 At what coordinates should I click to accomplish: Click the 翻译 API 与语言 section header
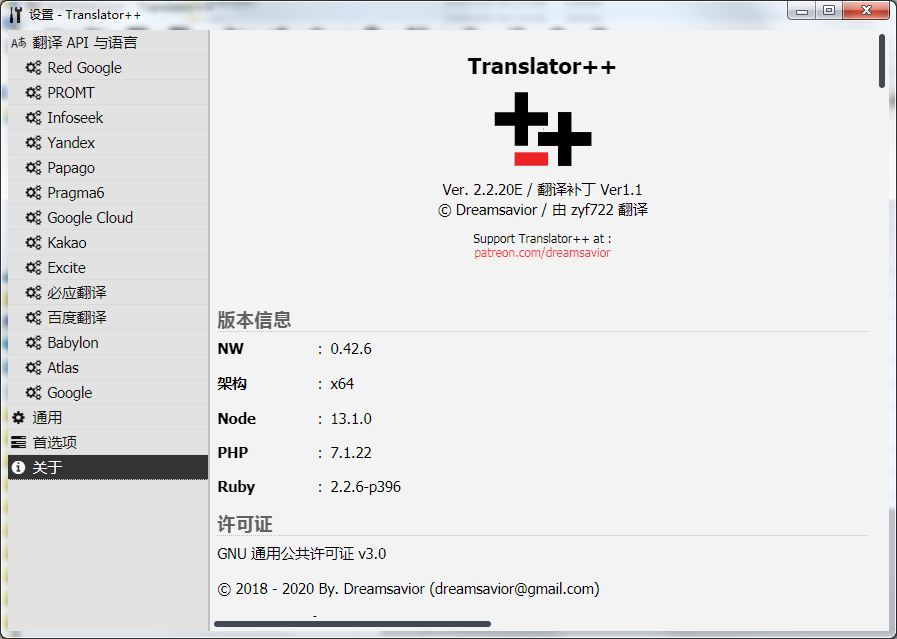pyautogui.click(x=108, y=43)
